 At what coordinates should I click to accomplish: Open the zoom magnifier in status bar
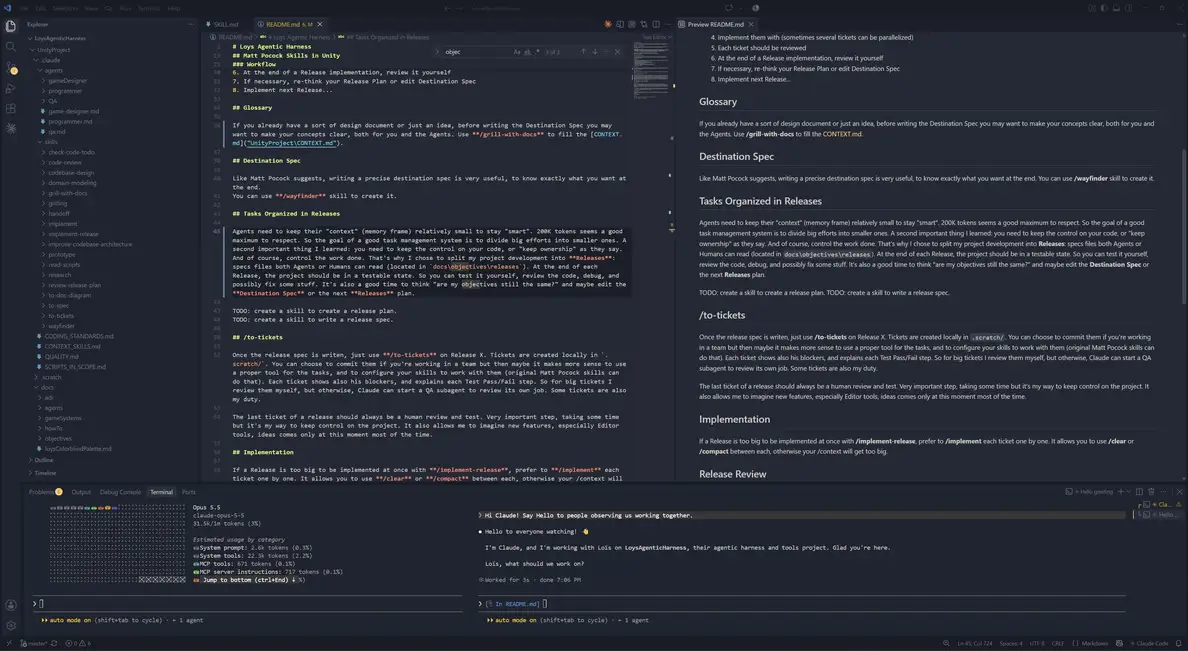(946, 643)
